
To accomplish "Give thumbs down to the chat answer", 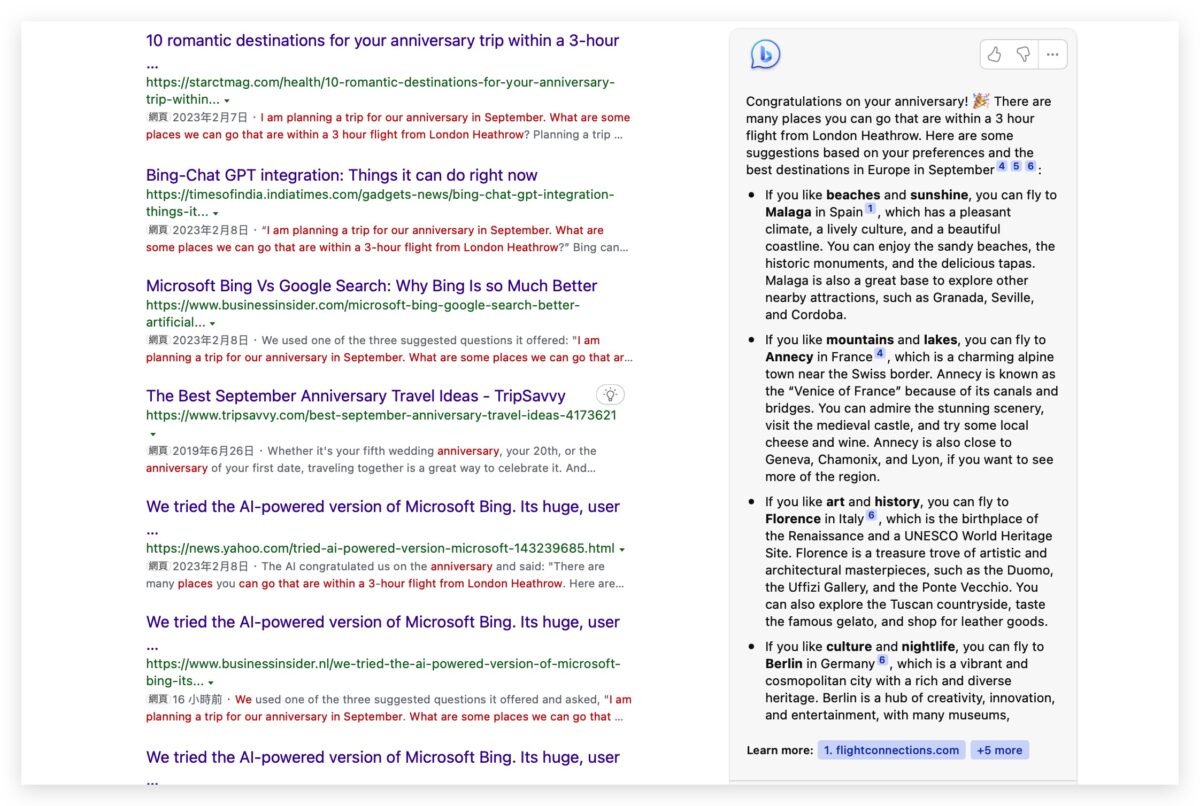I will point(1023,55).
